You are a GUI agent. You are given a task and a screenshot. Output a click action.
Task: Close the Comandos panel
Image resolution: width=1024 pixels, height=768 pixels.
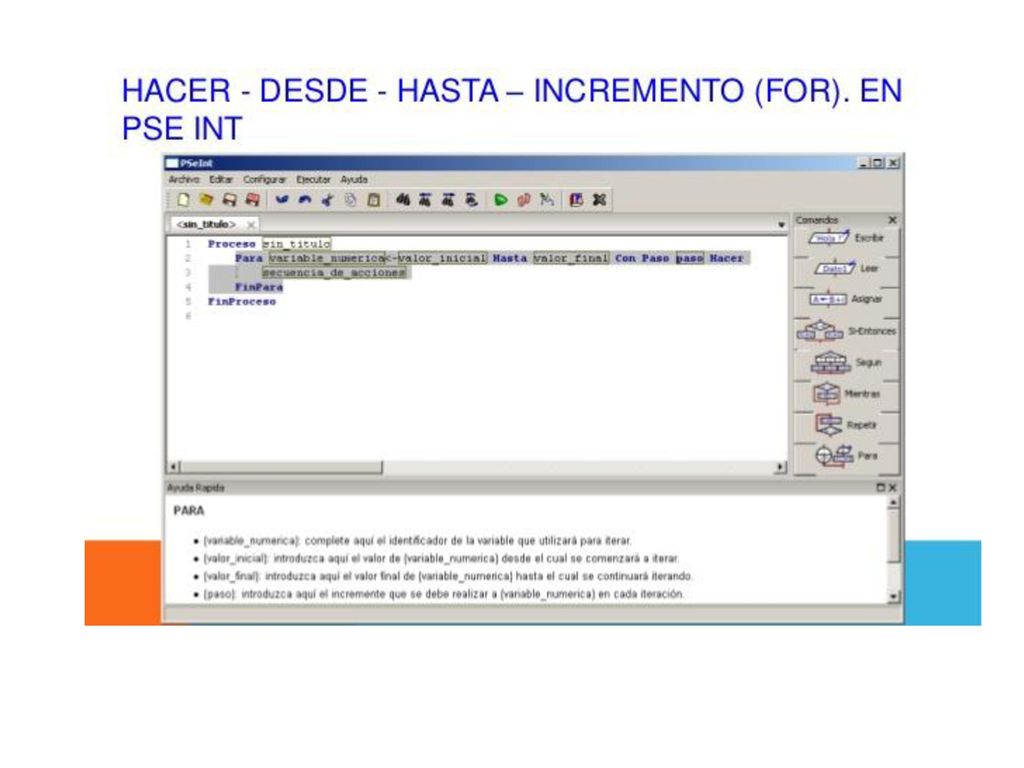892,220
